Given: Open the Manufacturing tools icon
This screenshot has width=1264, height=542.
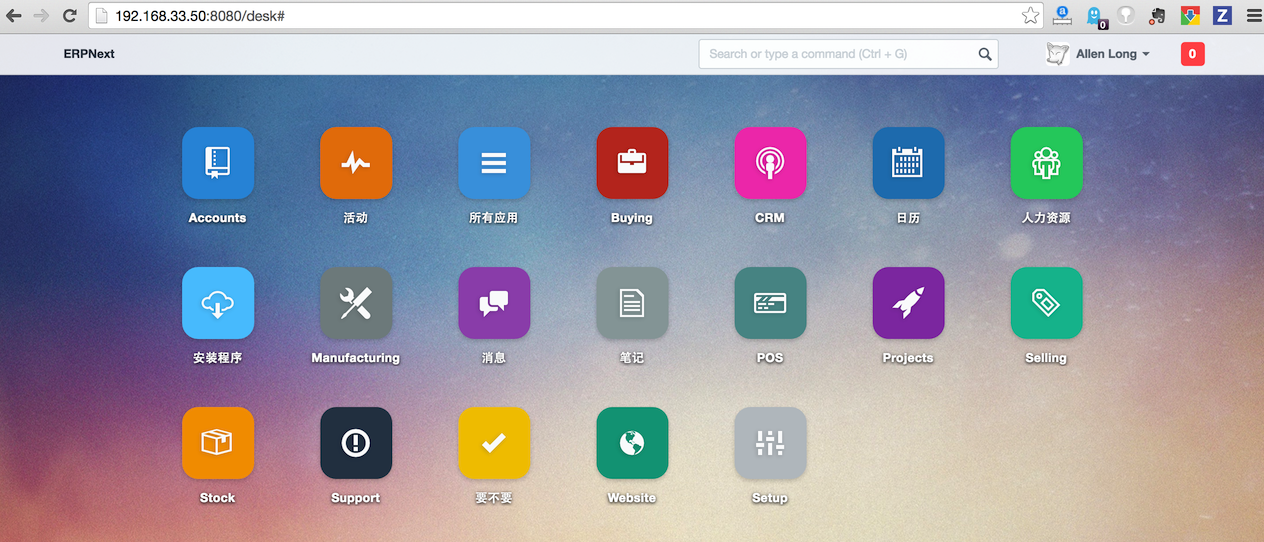Looking at the screenshot, I should [x=356, y=303].
